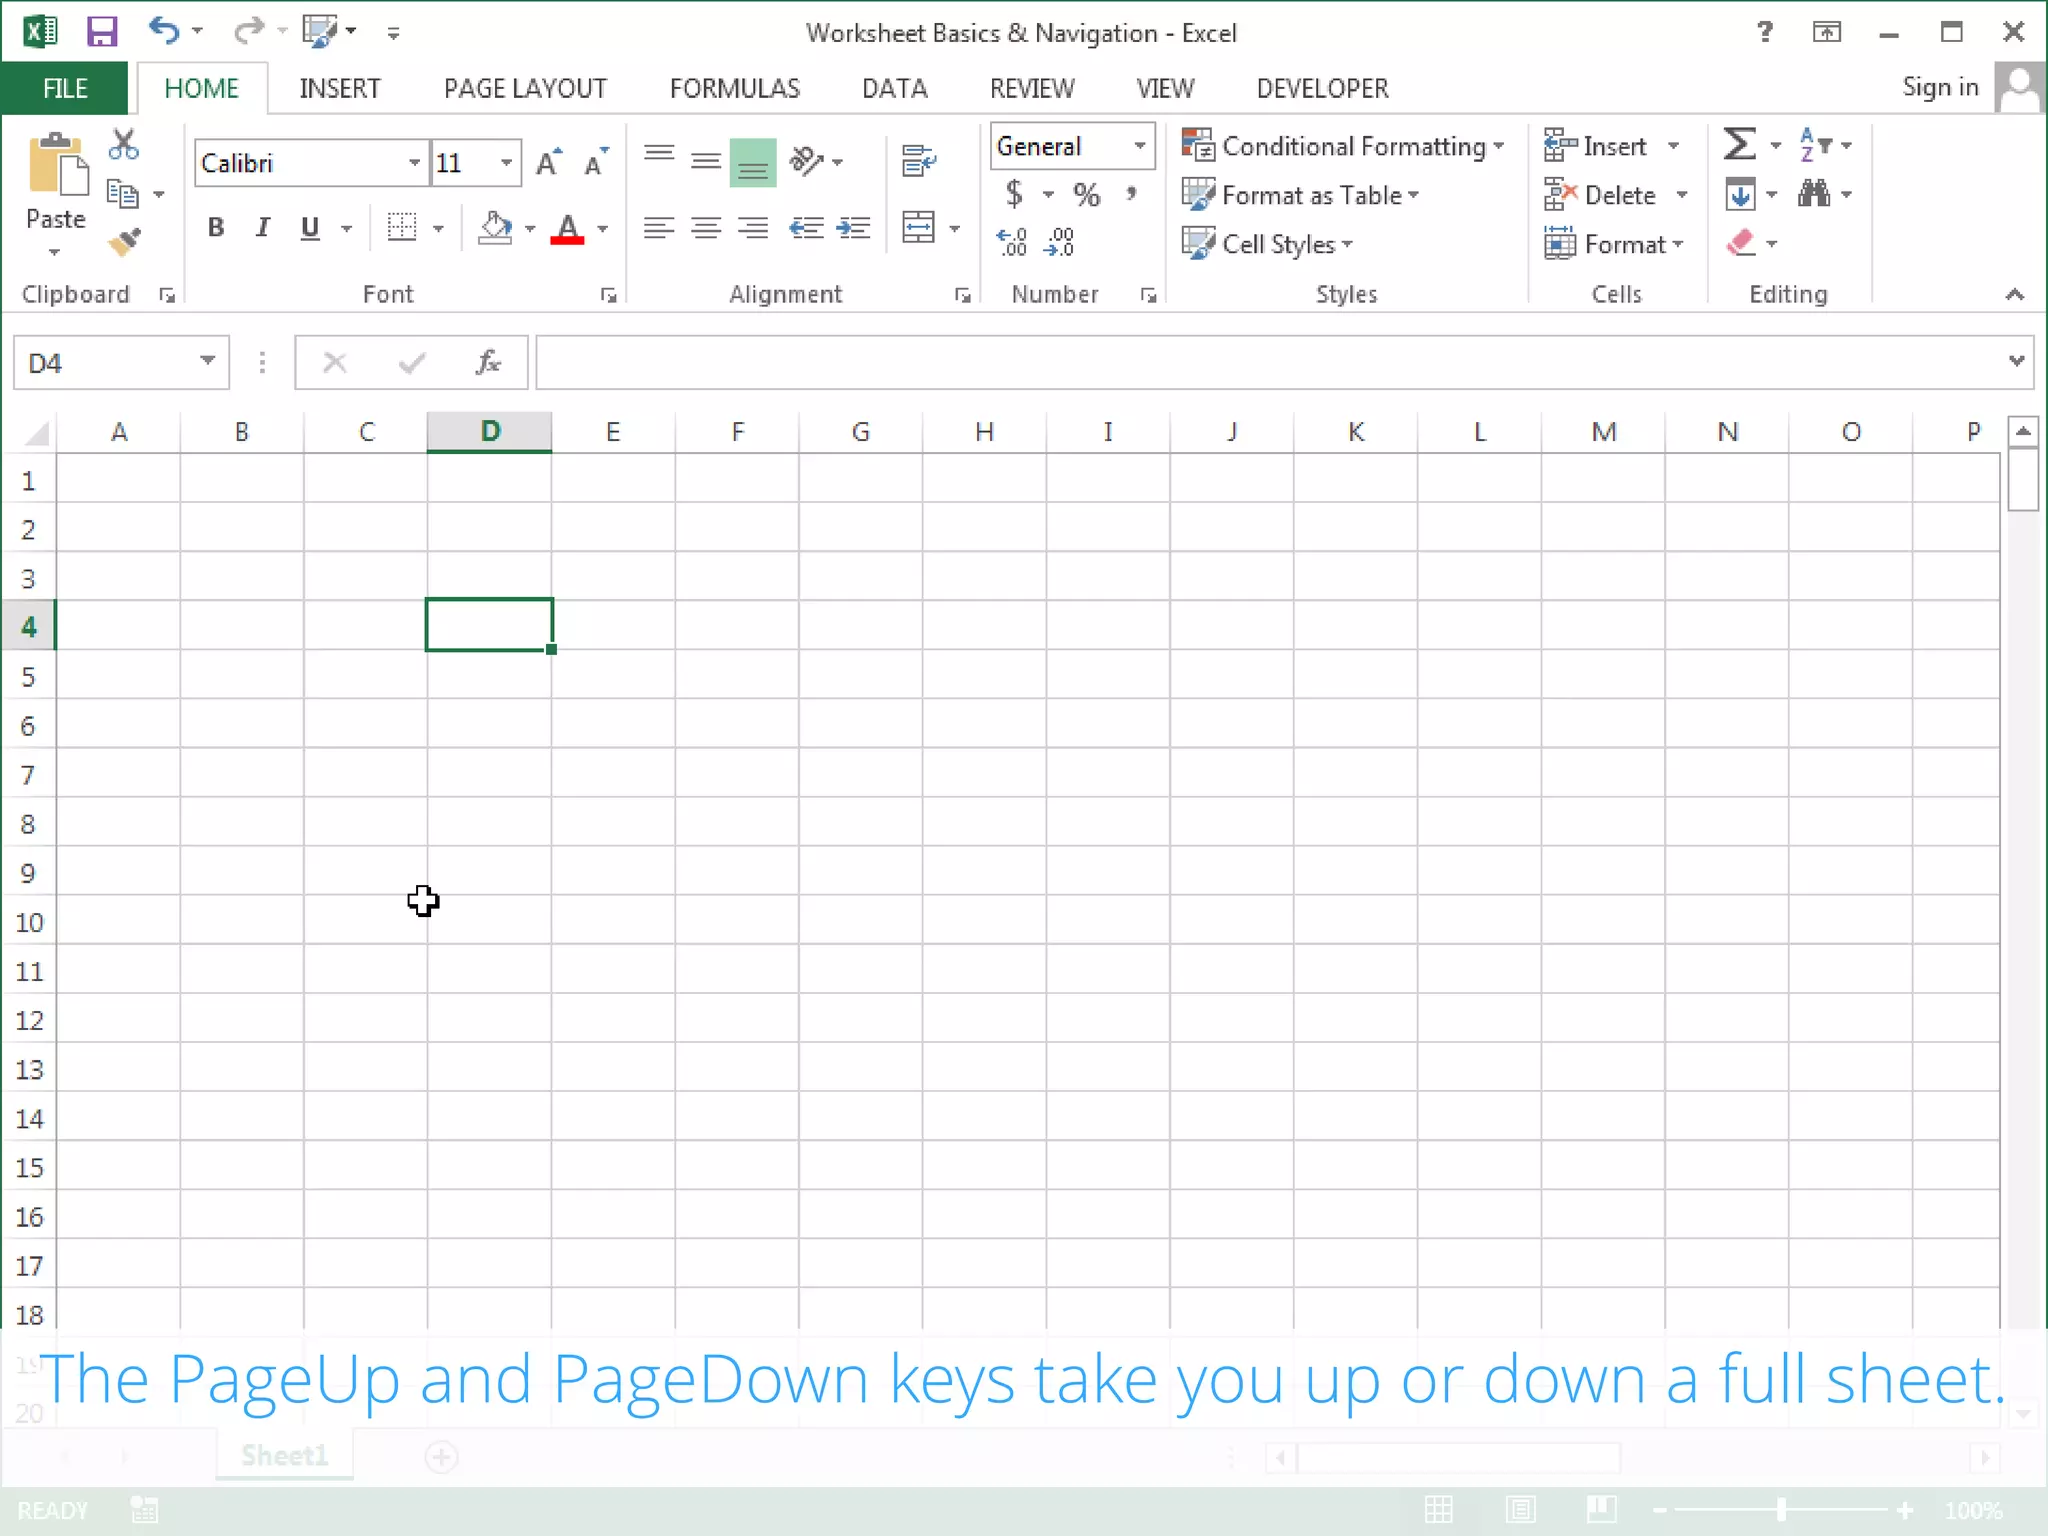
Task: Expand the Conditional Formatting menu
Action: pos(1343,146)
